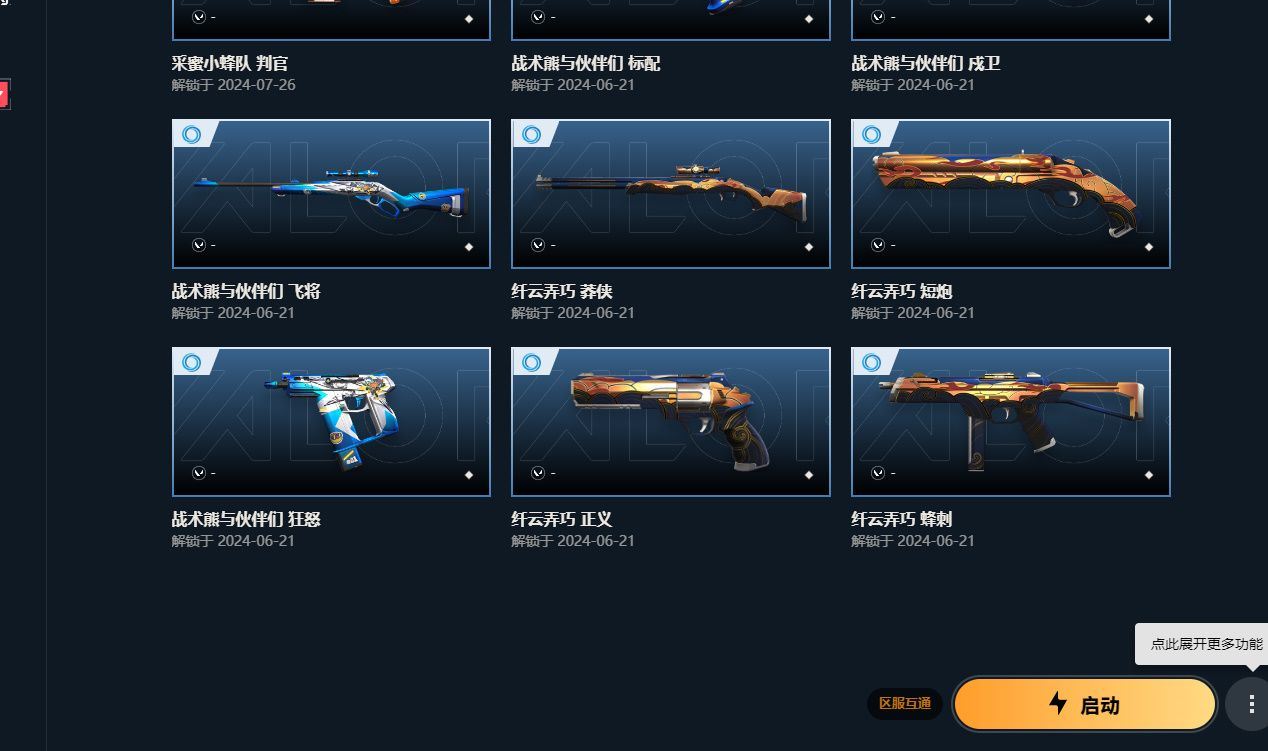Screen dimensions: 1268x751
Task: Click the blue ring badge on 纤云弄巧 莽侠 card
Action: click(532, 134)
